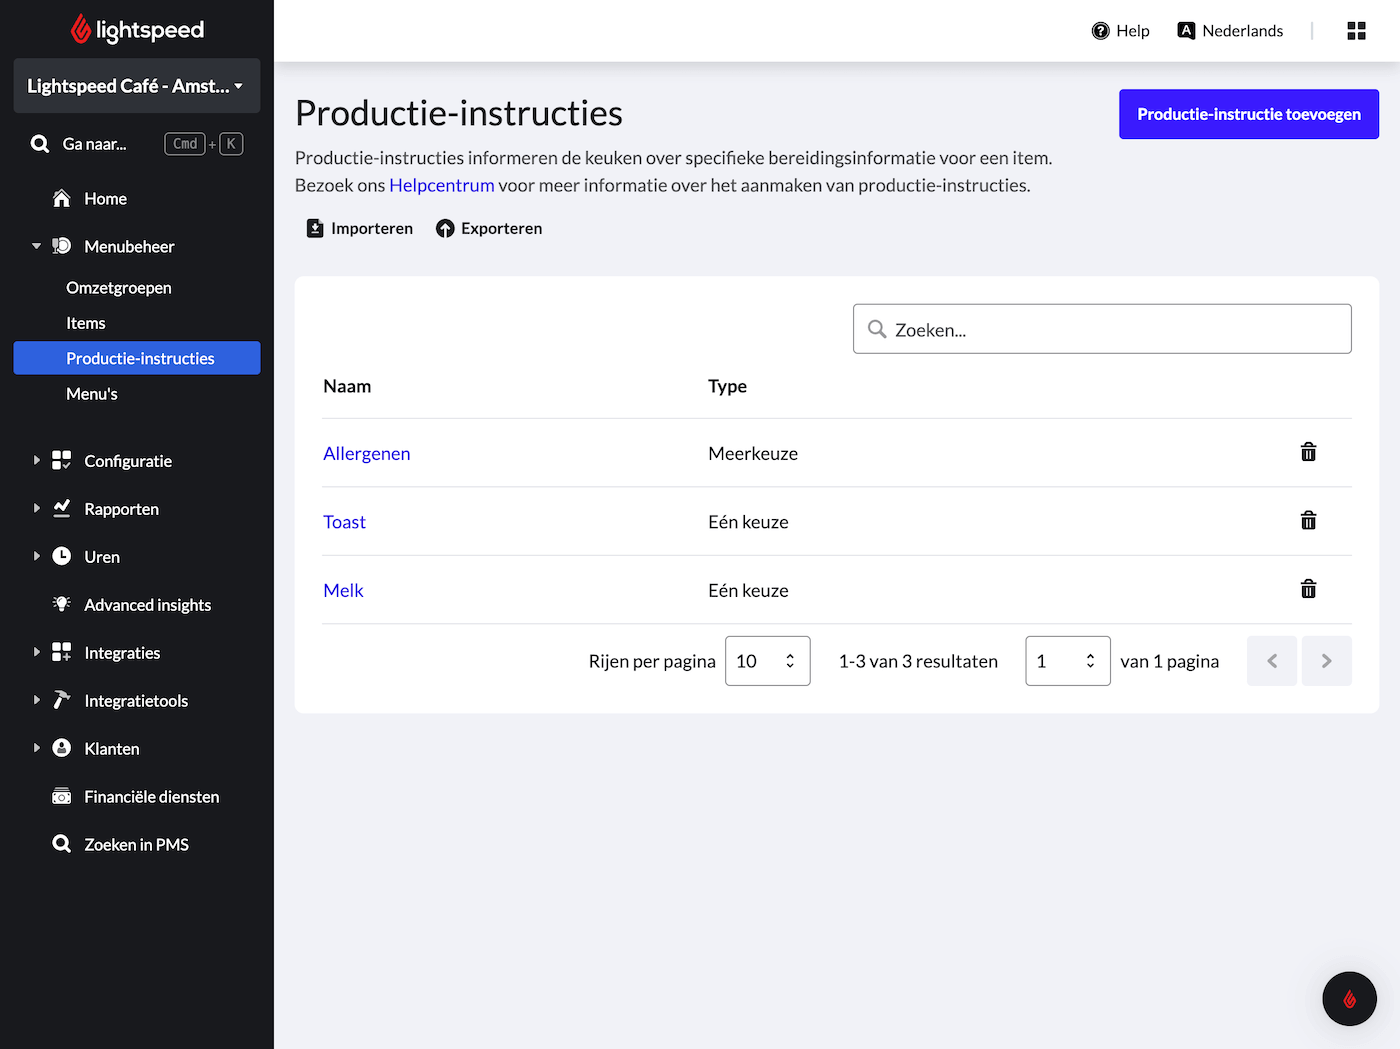The image size is (1400, 1049).
Task: Click the Meerkeuze type cell
Action: [753, 453]
